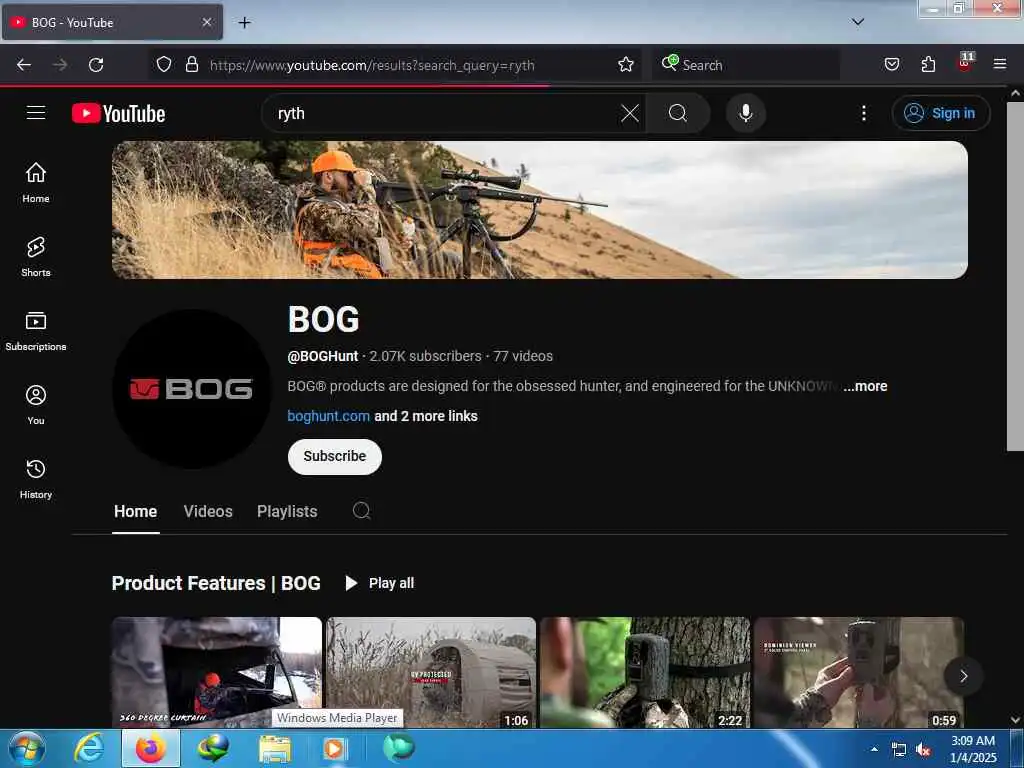
Task: Open the You section in sidebar
Action: pos(36,405)
